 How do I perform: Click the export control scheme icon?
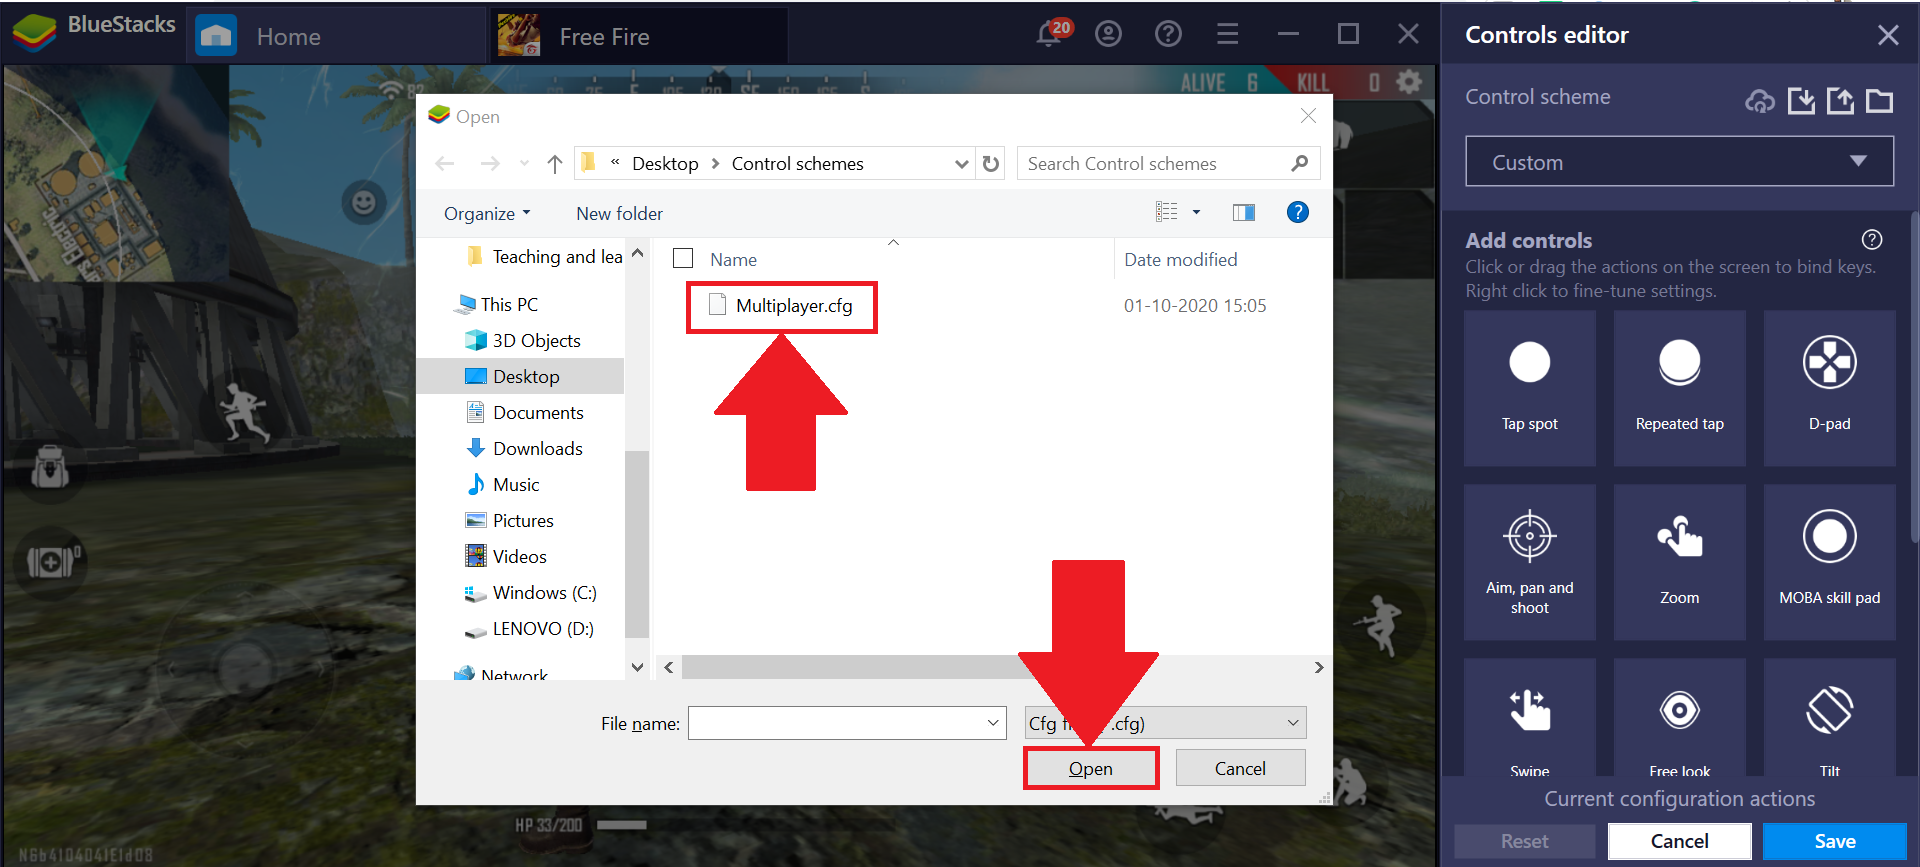(1840, 100)
